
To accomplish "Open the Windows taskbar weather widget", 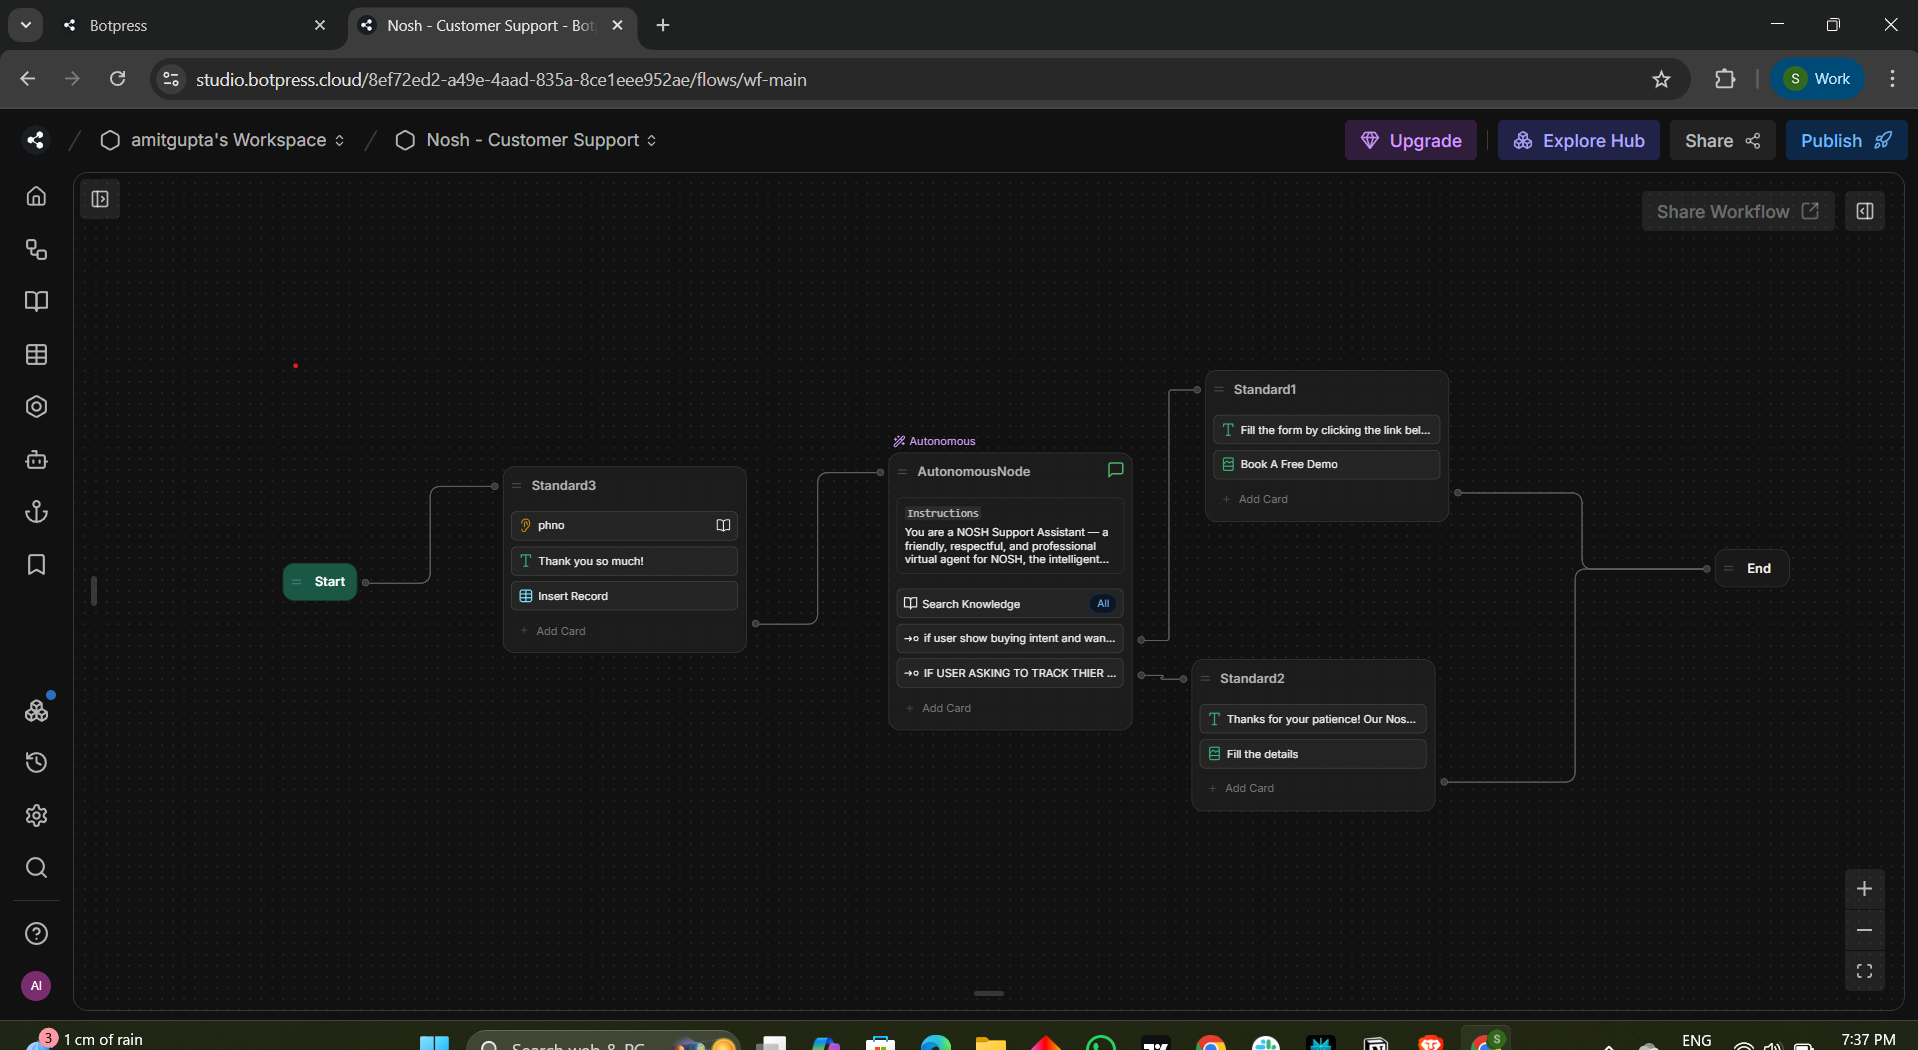I will (86, 1038).
